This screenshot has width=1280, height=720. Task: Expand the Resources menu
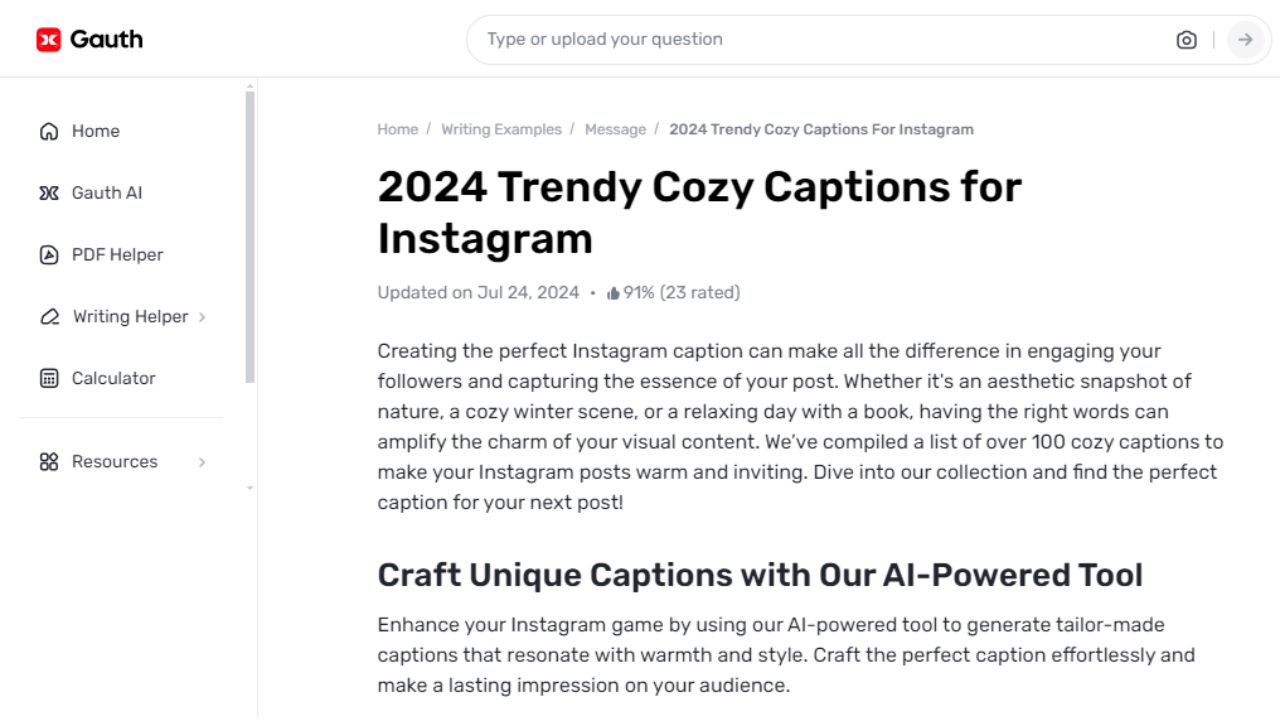tap(203, 461)
